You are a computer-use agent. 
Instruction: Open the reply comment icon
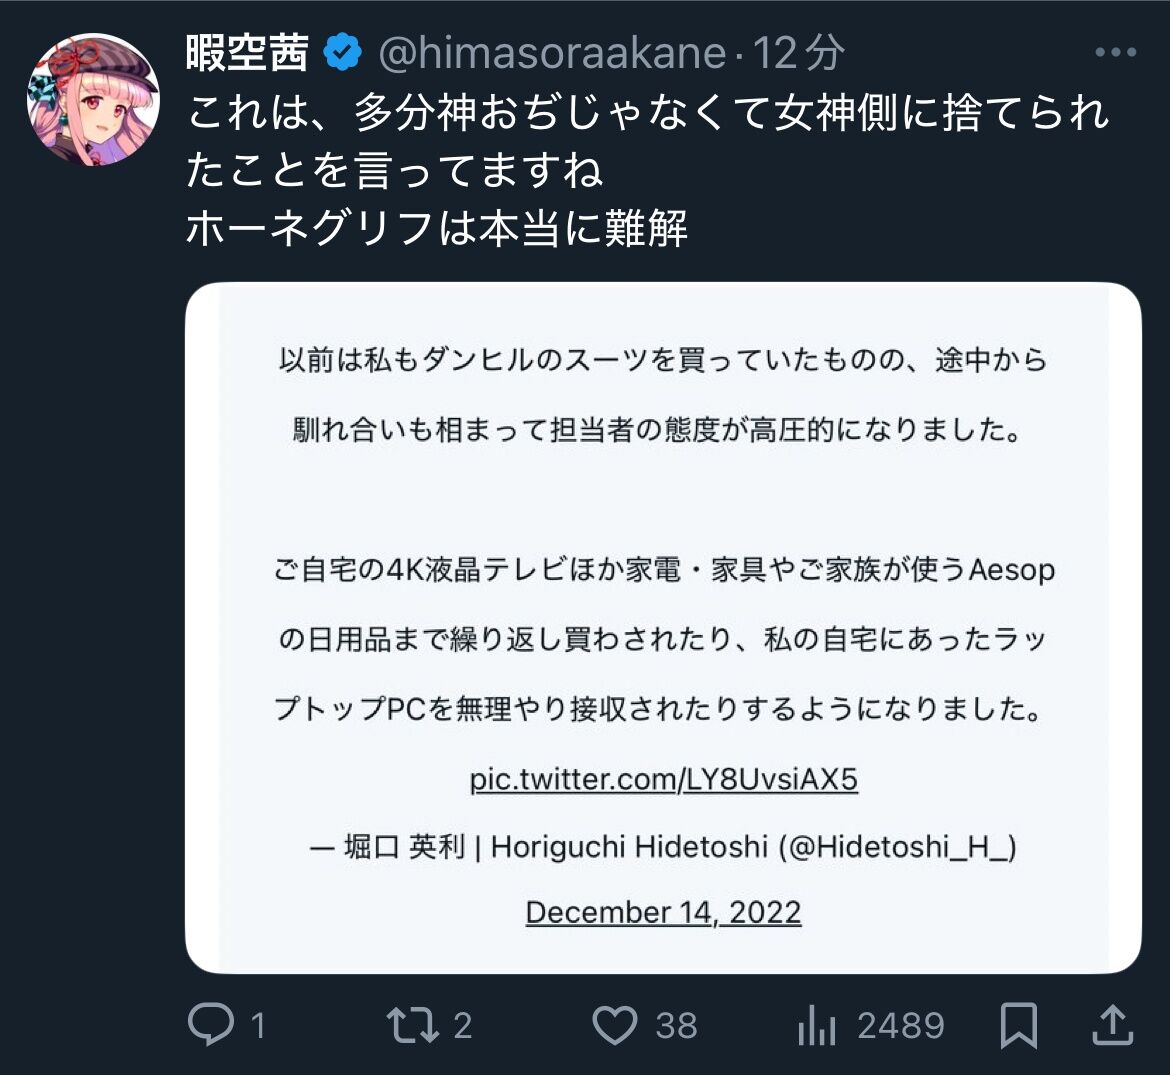211,1024
